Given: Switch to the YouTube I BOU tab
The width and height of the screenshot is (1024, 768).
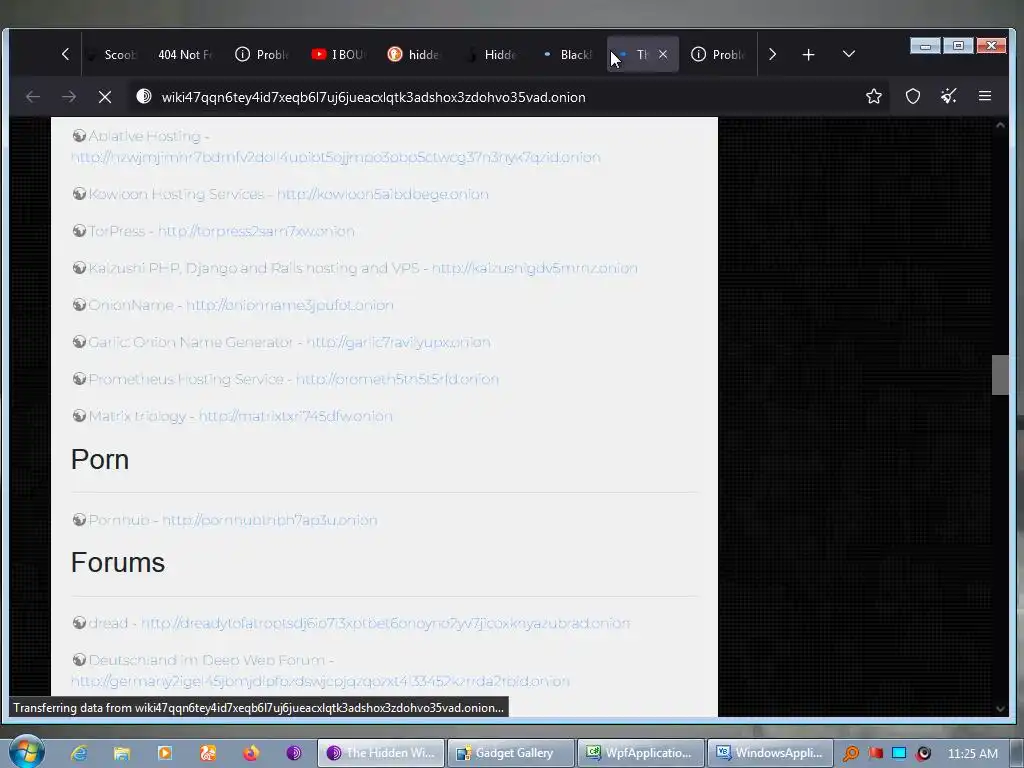Looking at the screenshot, I should coord(338,55).
